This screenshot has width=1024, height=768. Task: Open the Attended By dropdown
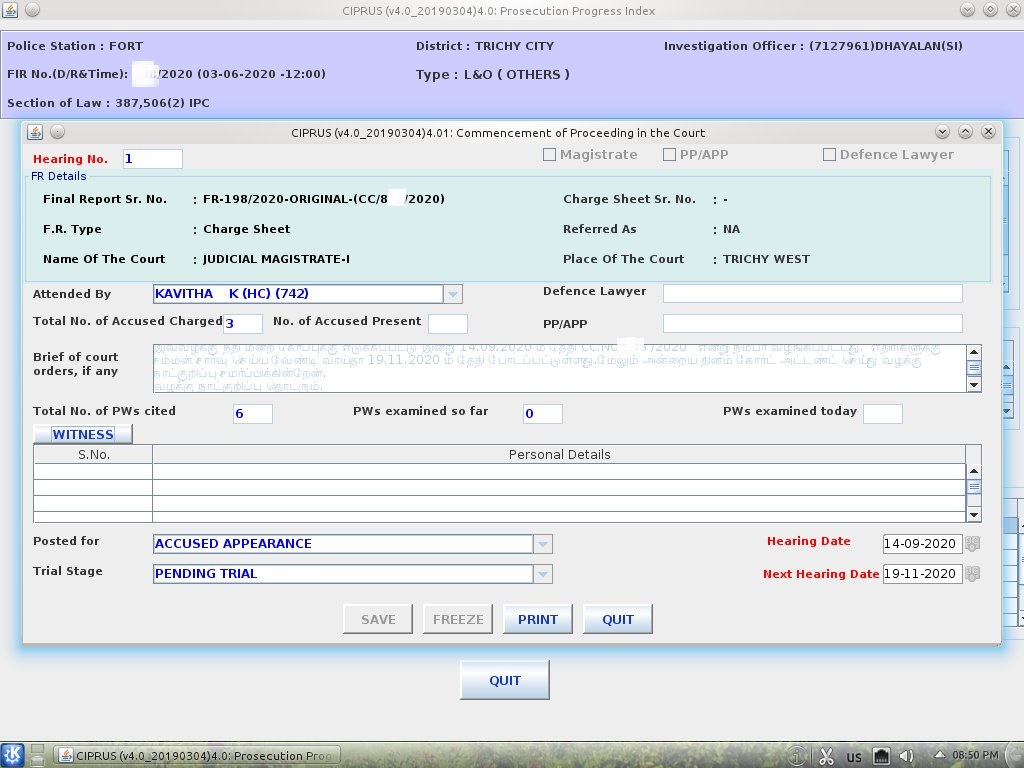click(x=453, y=293)
